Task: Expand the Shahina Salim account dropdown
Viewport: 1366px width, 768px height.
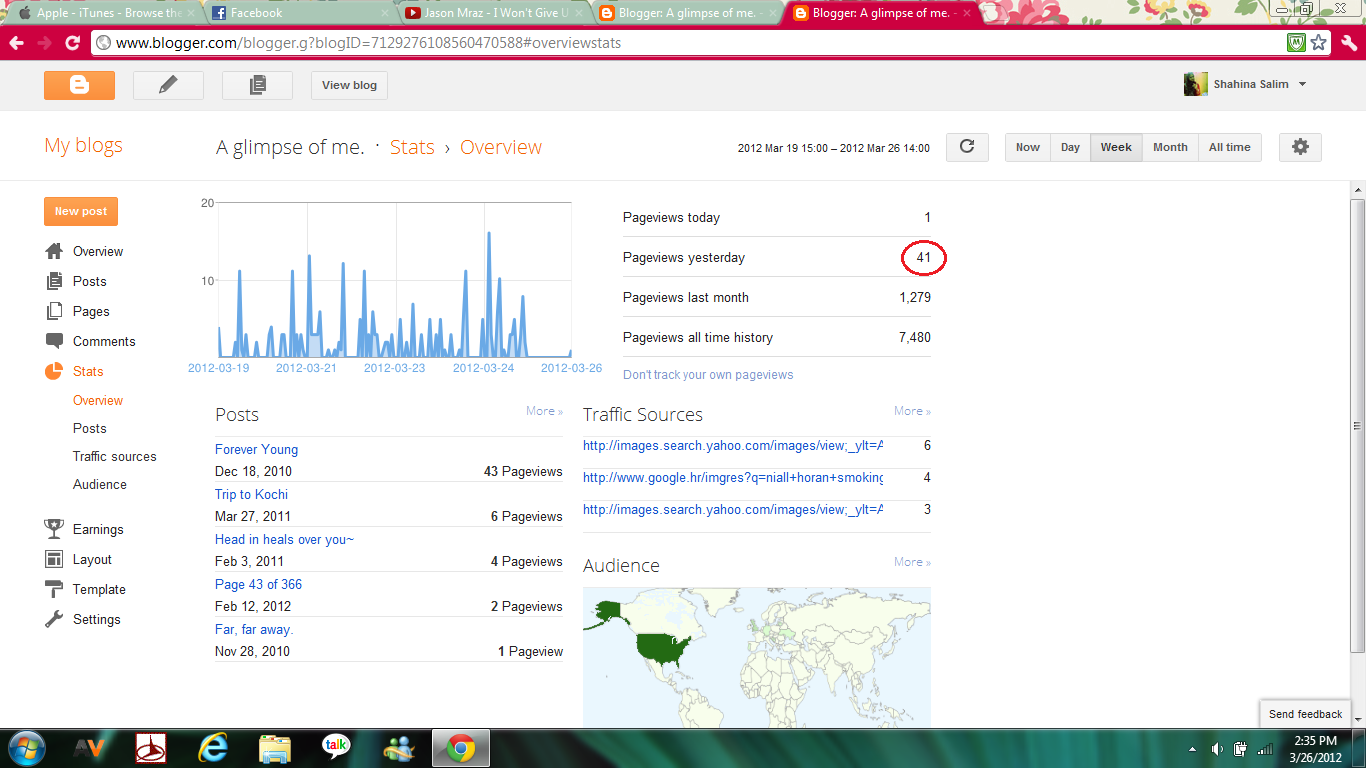Action: [x=1302, y=85]
